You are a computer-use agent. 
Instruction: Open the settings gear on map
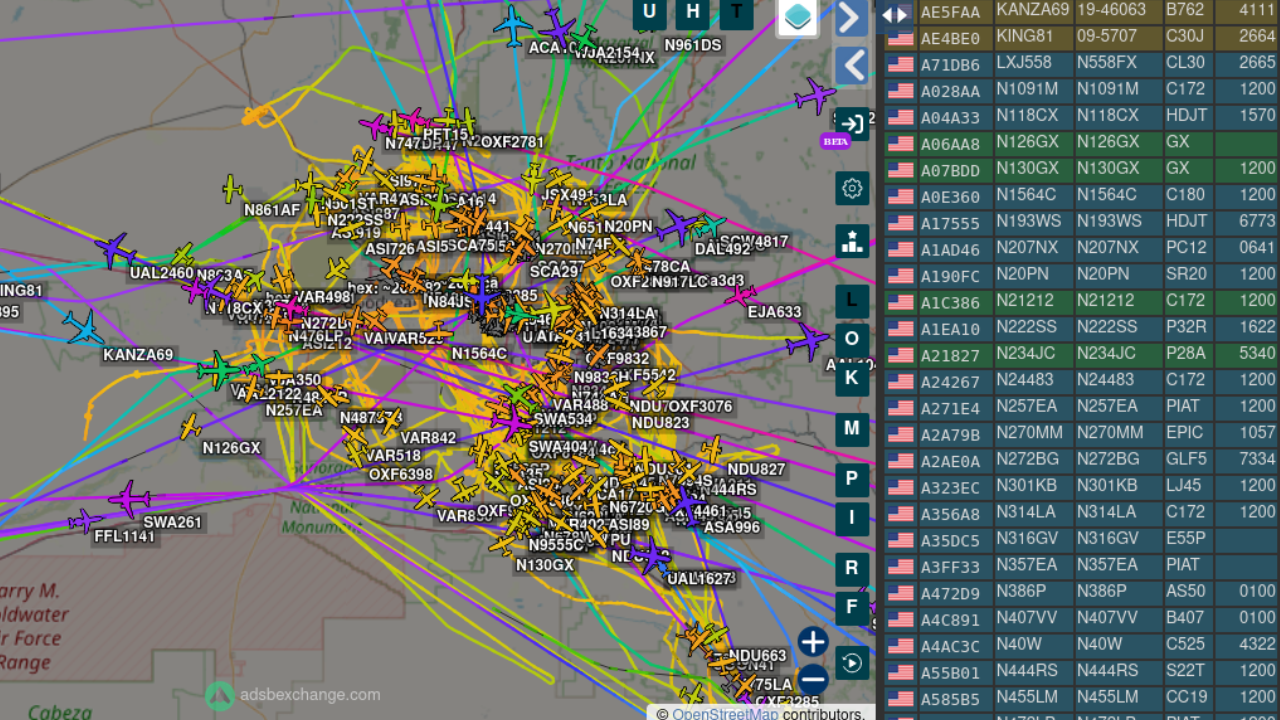tap(852, 188)
